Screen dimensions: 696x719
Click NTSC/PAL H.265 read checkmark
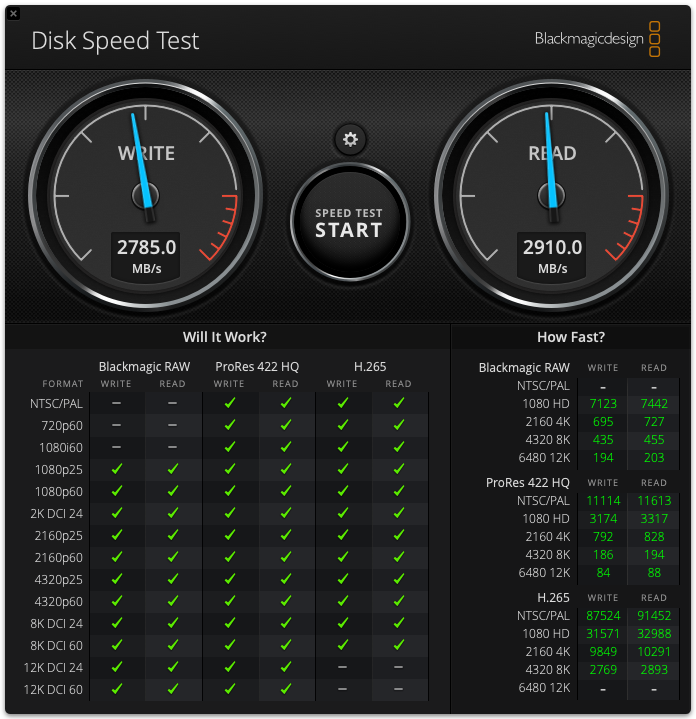pyautogui.click(x=399, y=403)
